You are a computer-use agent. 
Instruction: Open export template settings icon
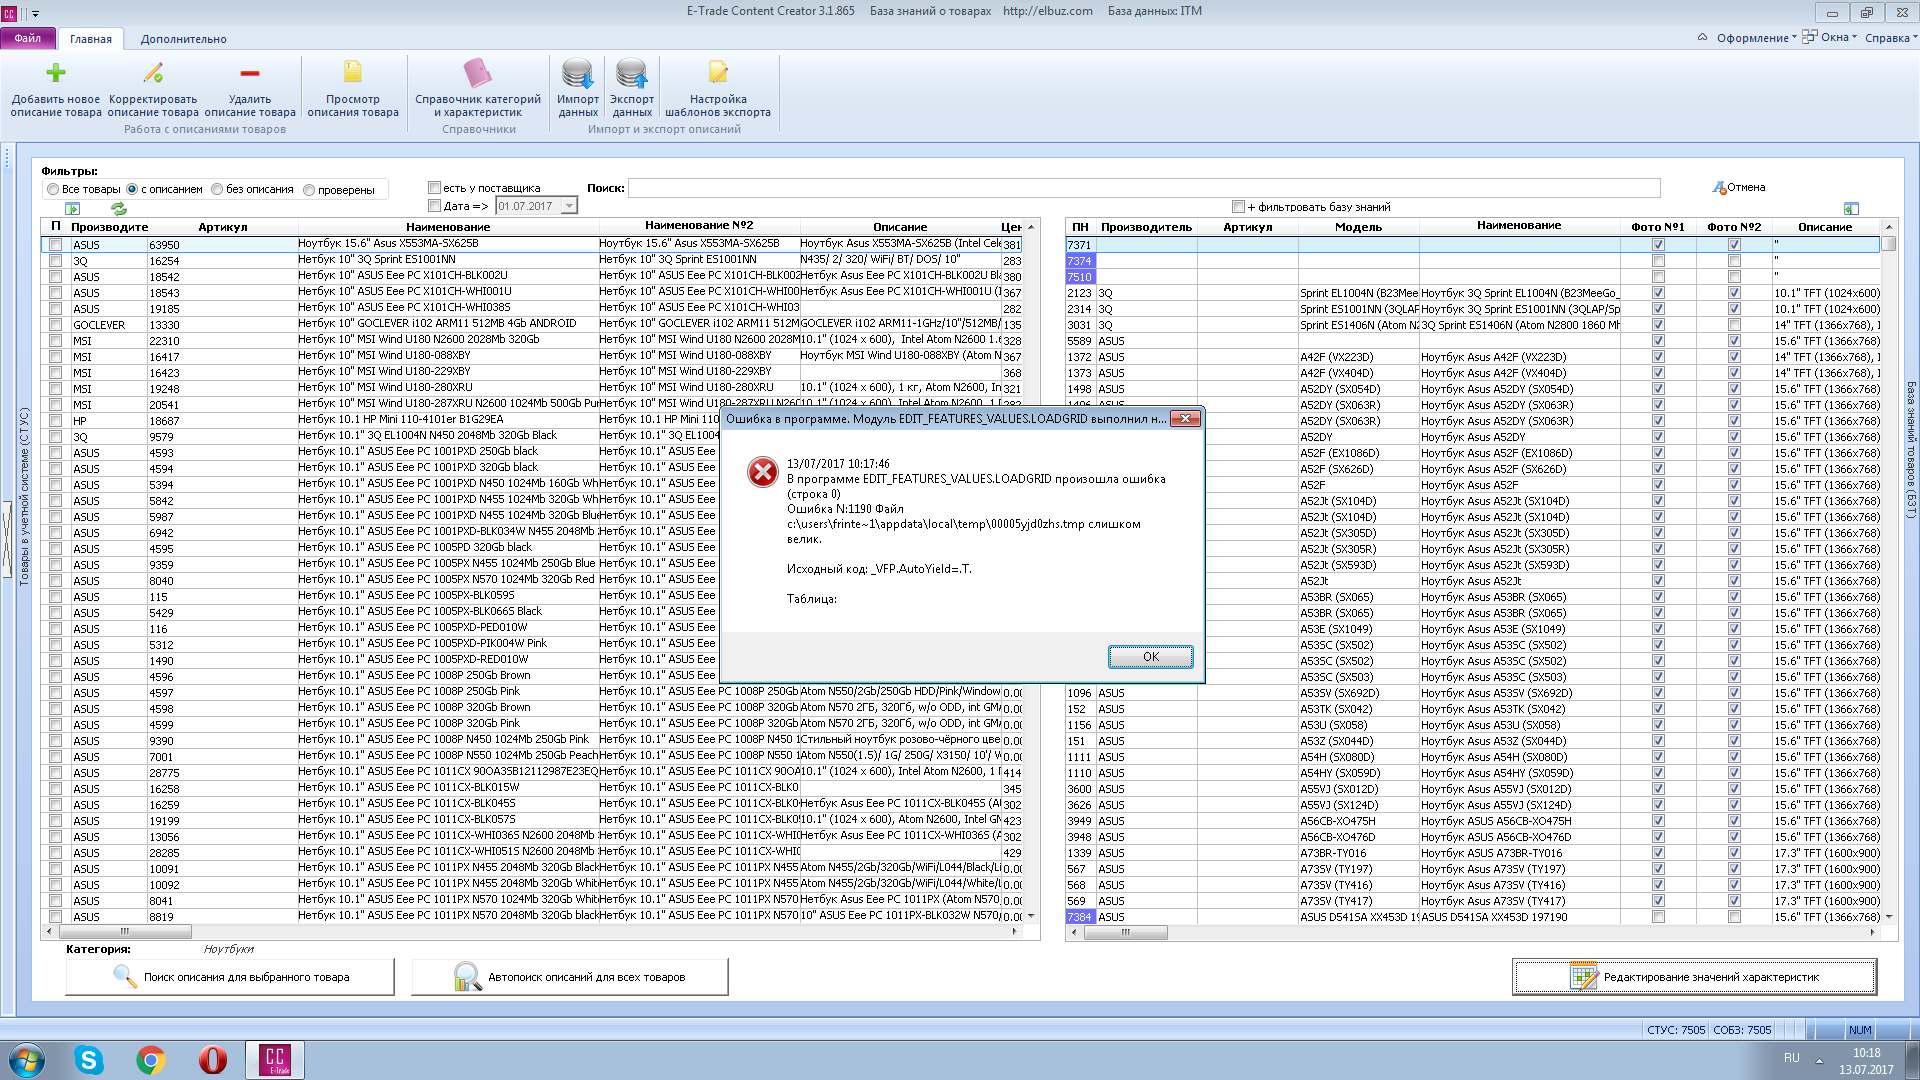718,72
